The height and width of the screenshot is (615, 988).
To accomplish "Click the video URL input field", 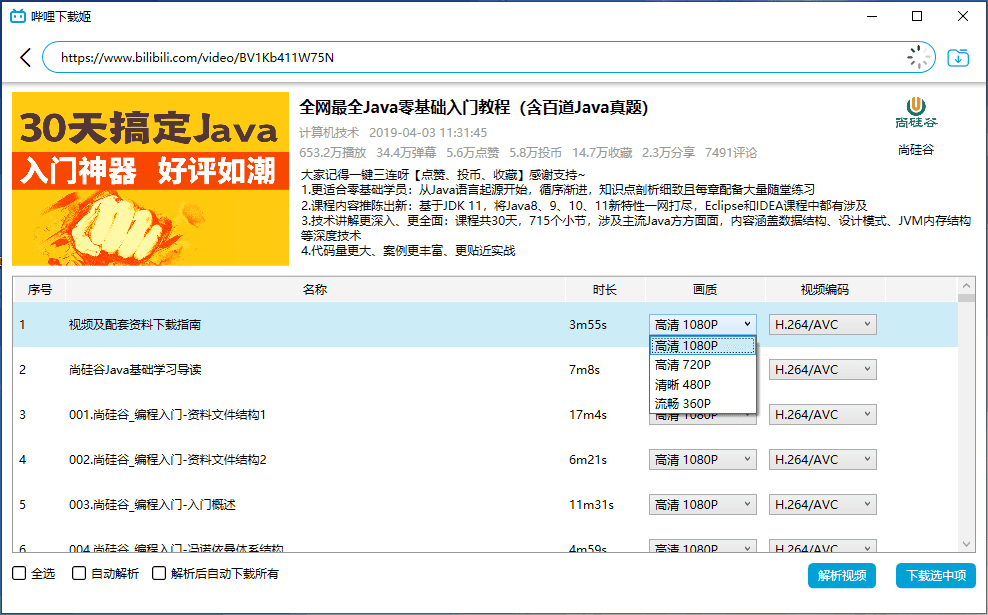I will click(488, 57).
